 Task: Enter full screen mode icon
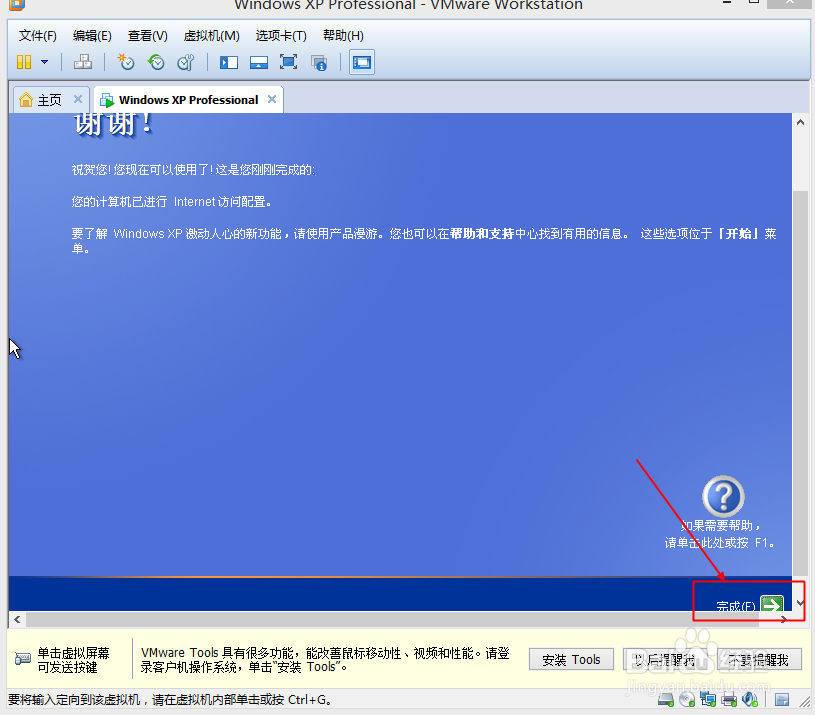(x=288, y=62)
